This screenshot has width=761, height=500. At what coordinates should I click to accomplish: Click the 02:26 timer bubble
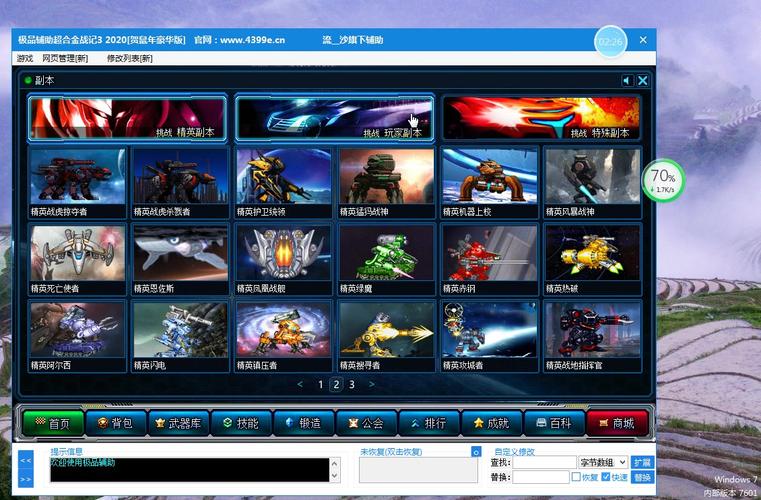(610, 42)
